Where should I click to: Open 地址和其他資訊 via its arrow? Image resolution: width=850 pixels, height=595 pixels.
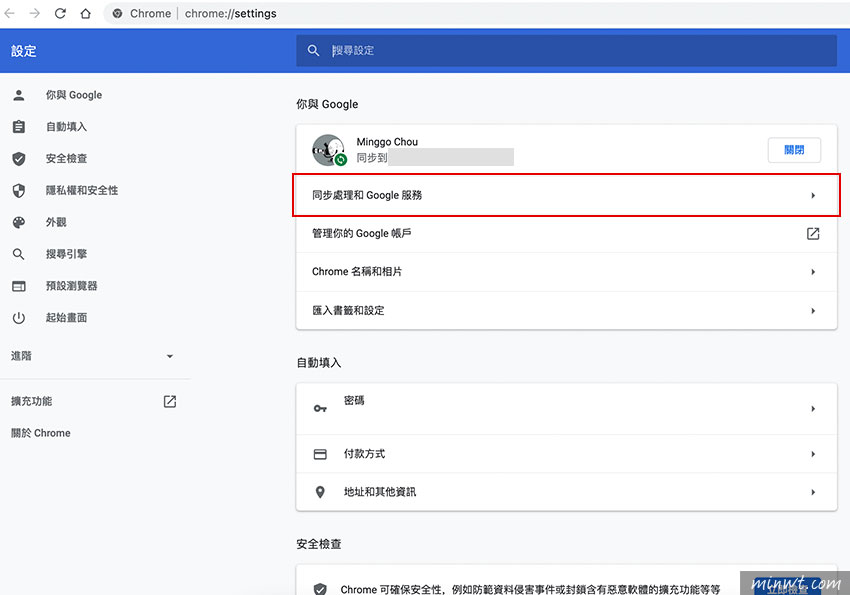coord(813,492)
